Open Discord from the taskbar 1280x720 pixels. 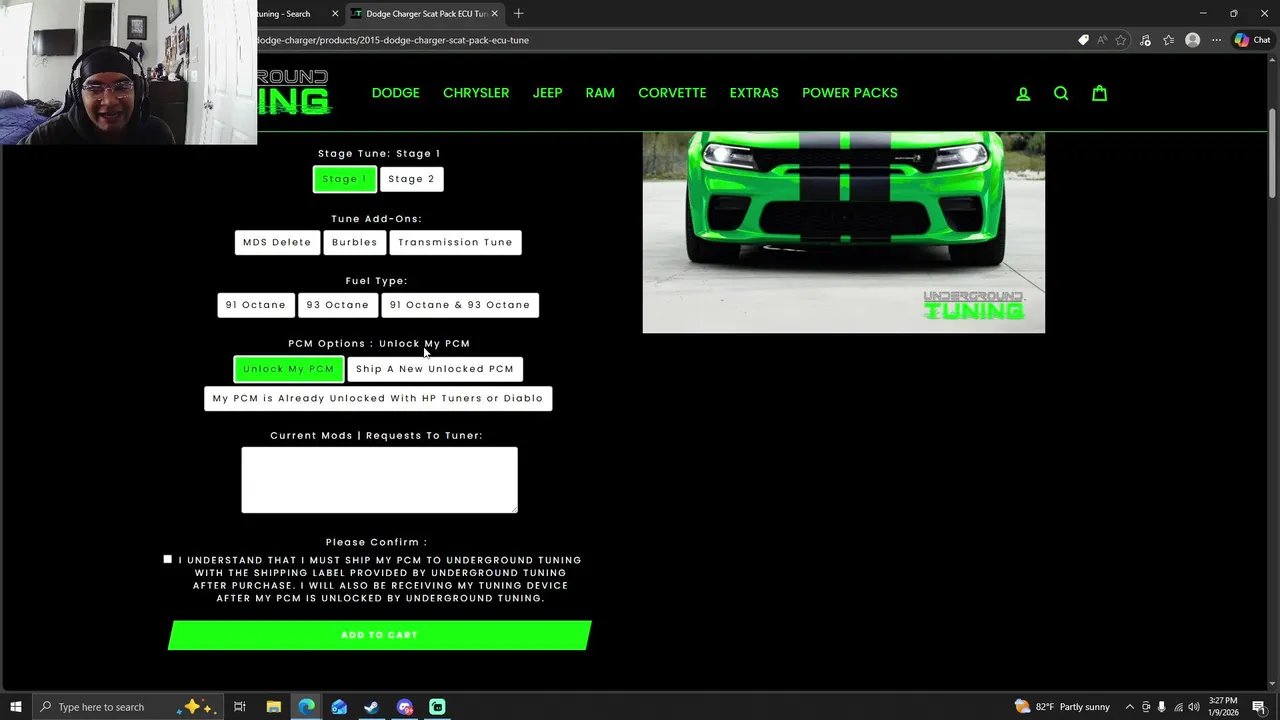[x=405, y=707]
